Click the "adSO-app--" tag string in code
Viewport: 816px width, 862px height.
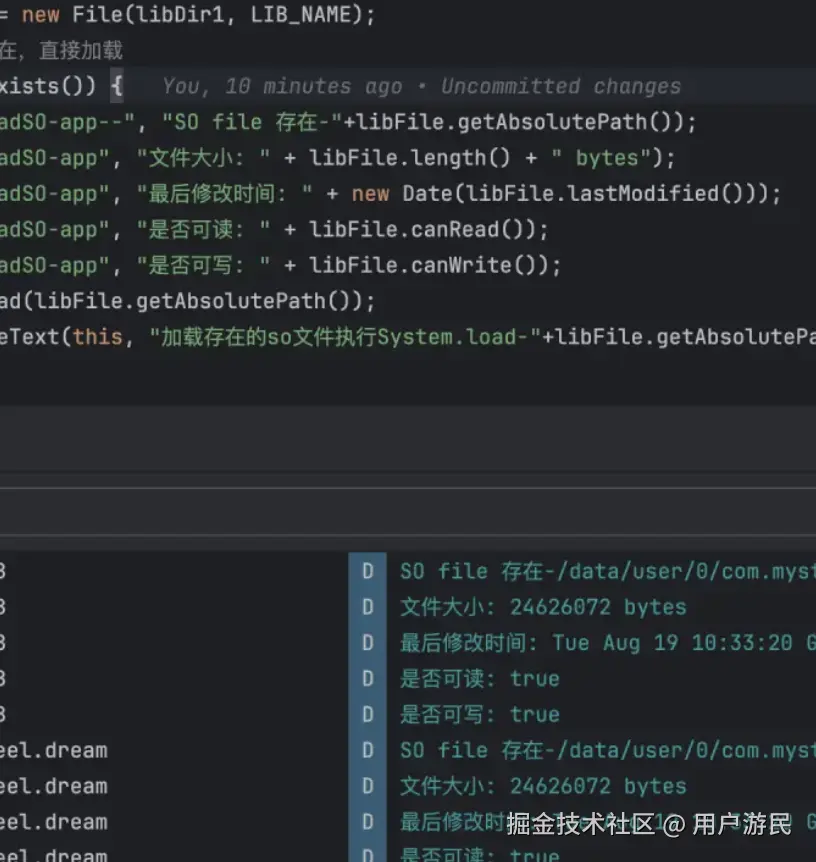pyautogui.click(x=67, y=122)
